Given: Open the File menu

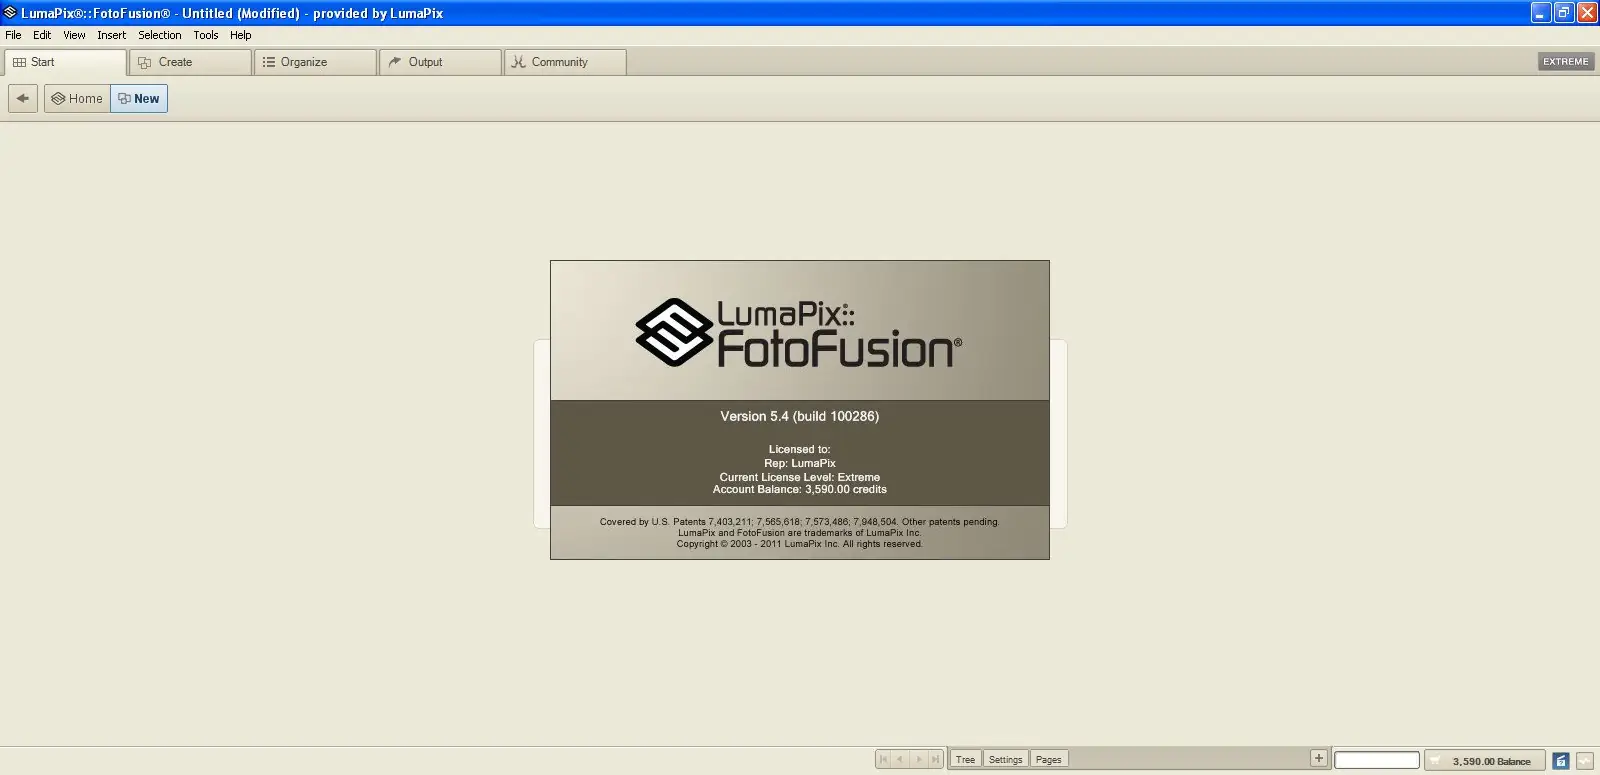Looking at the screenshot, I should [13, 35].
